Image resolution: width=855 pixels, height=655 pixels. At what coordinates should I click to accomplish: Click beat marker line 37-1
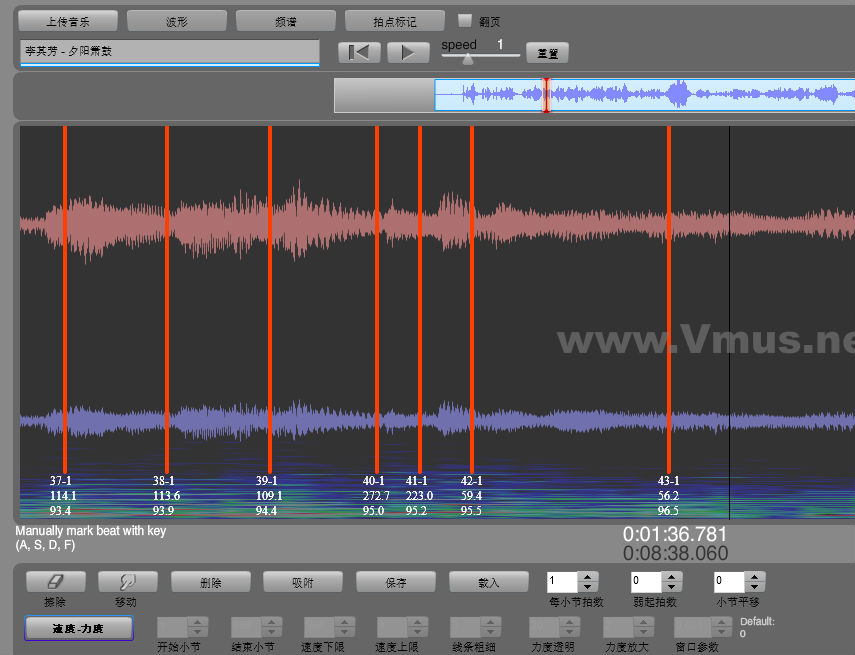coord(65,300)
